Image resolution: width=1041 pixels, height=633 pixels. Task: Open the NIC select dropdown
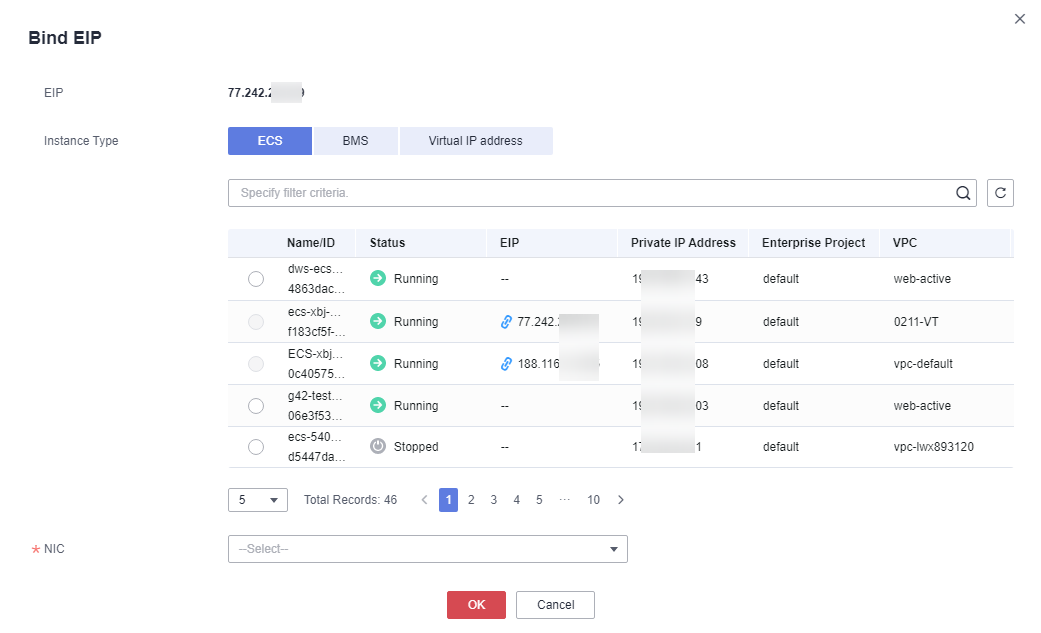click(x=427, y=549)
